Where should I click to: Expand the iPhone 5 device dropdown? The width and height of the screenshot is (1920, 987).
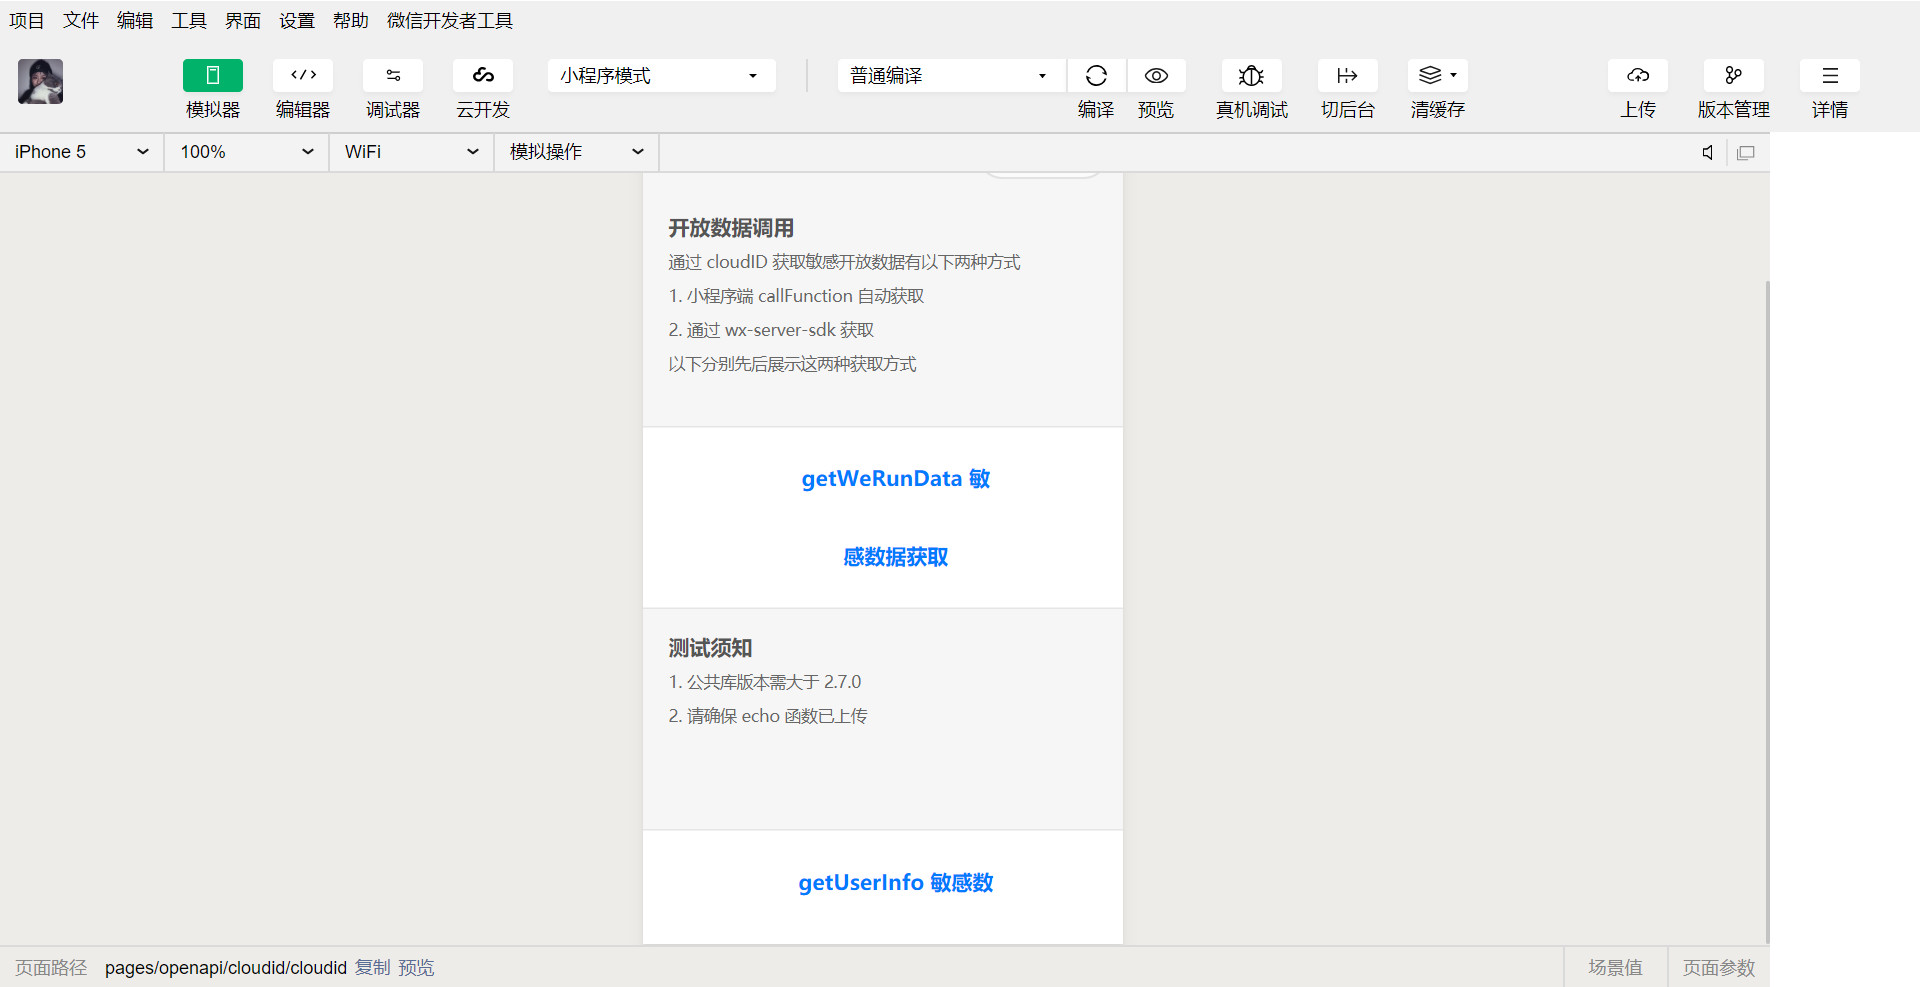82,152
